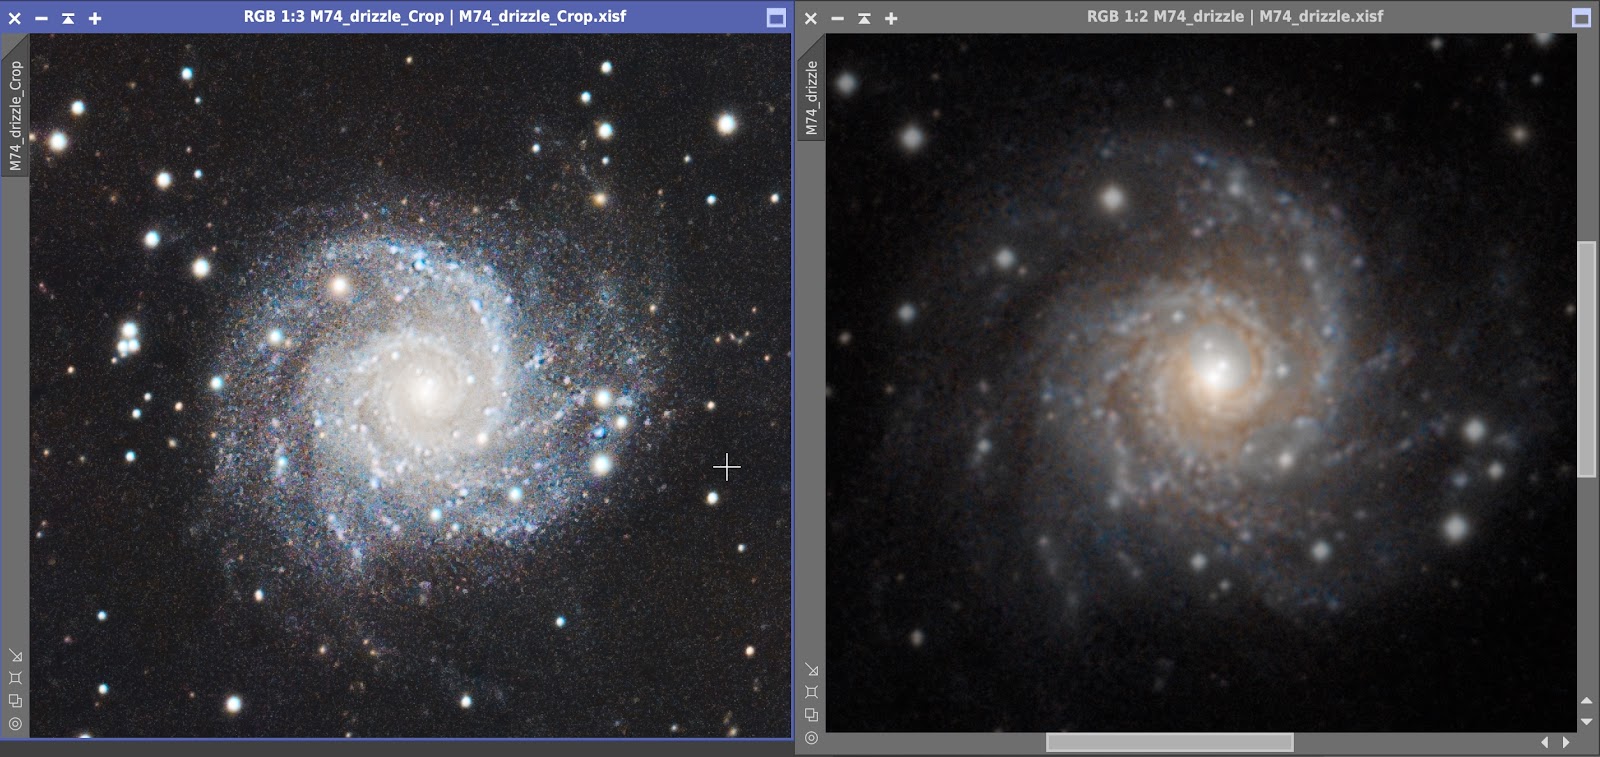The image size is (1600, 757).
Task: Click fit-view square icon in M74_drizzle window
Action: pyautogui.click(x=811, y=692)
